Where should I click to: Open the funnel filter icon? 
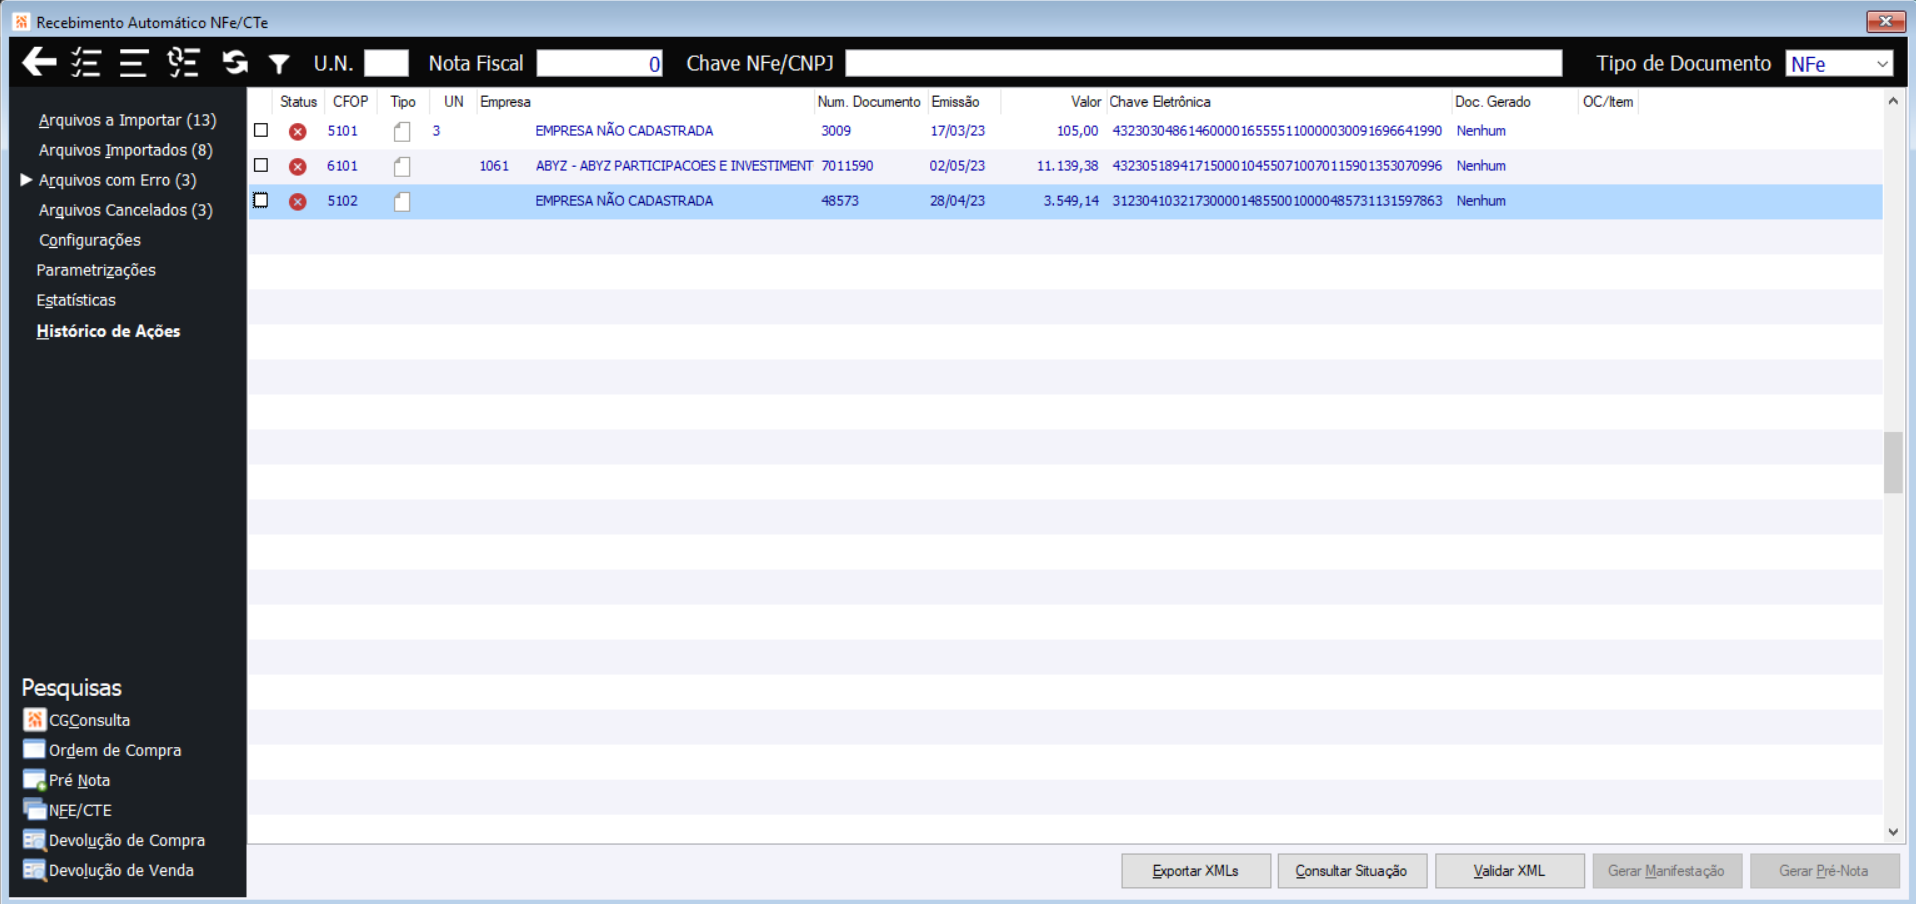279,64
